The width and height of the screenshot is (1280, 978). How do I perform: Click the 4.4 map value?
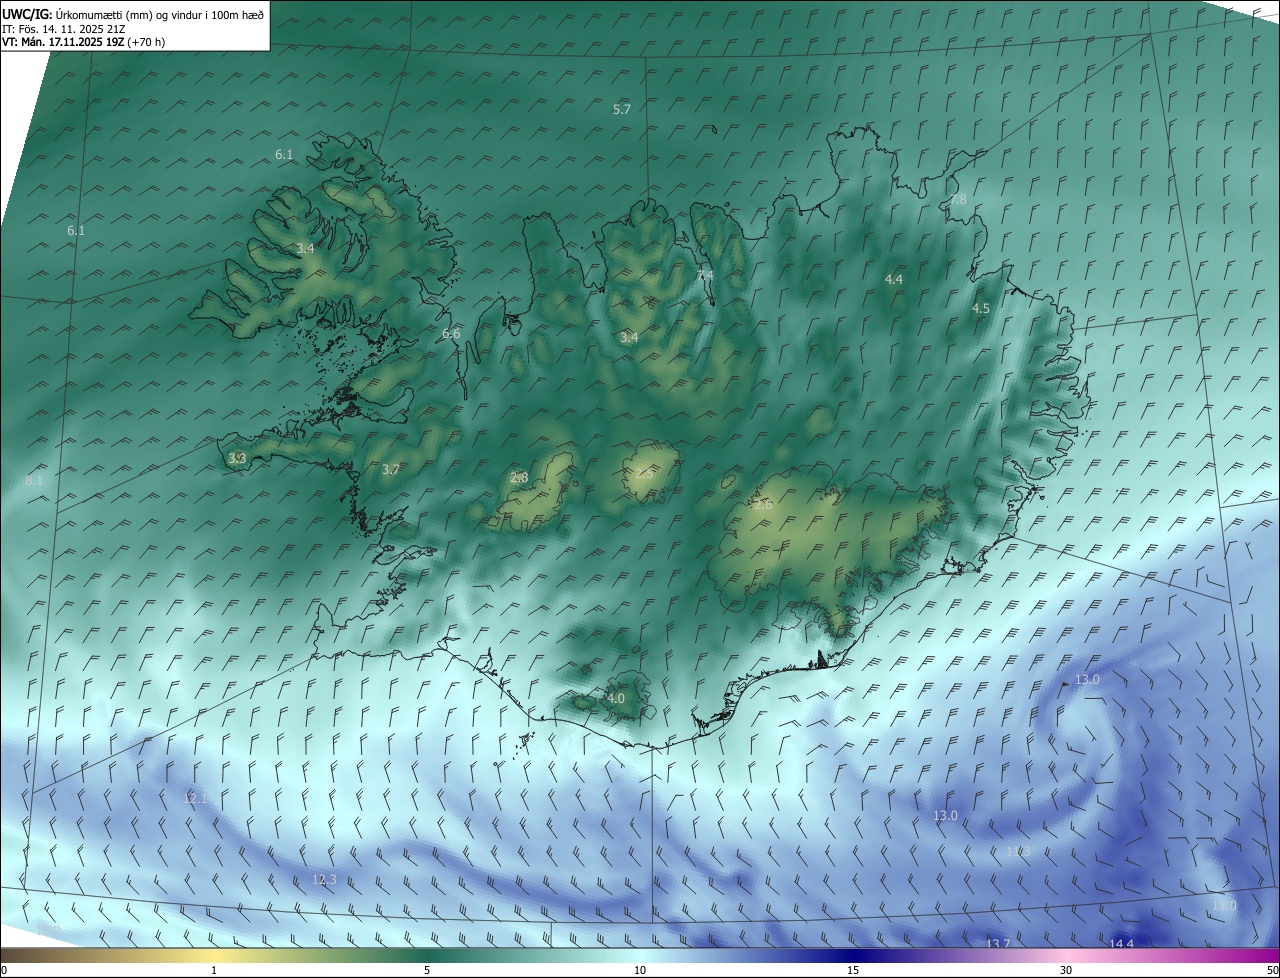click(894, 279)
